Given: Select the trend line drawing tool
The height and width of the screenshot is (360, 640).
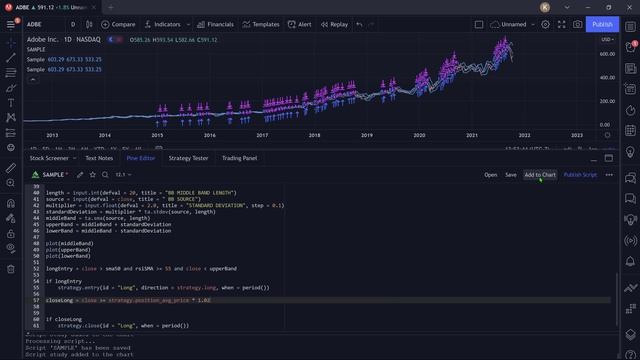Looking at the screenshot, I should pyautogui.click(x=11, y=58).
